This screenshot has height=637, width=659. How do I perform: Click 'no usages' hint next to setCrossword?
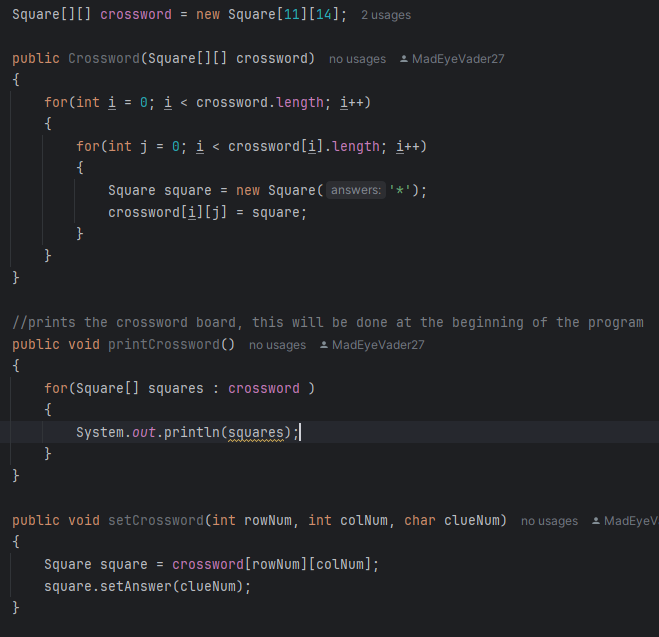pyautogui.click(x=549, y=521)
